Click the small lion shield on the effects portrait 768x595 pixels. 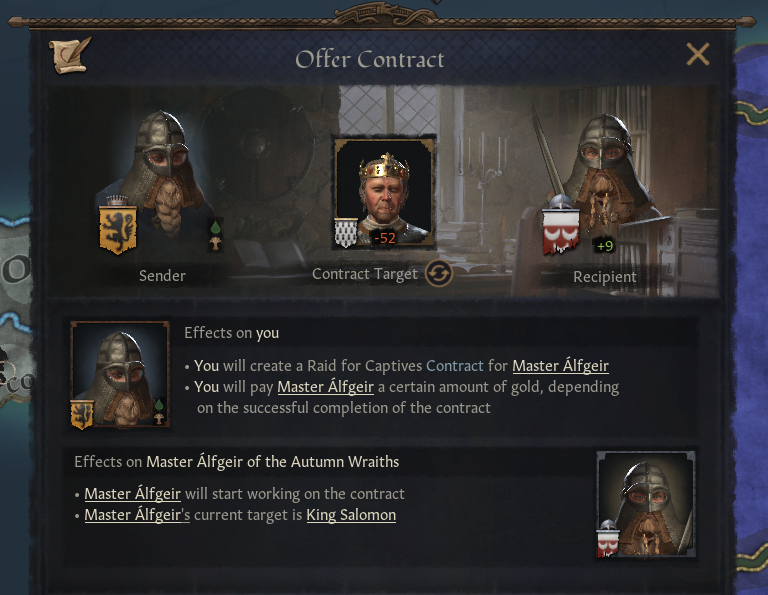(x=81, y=414)
